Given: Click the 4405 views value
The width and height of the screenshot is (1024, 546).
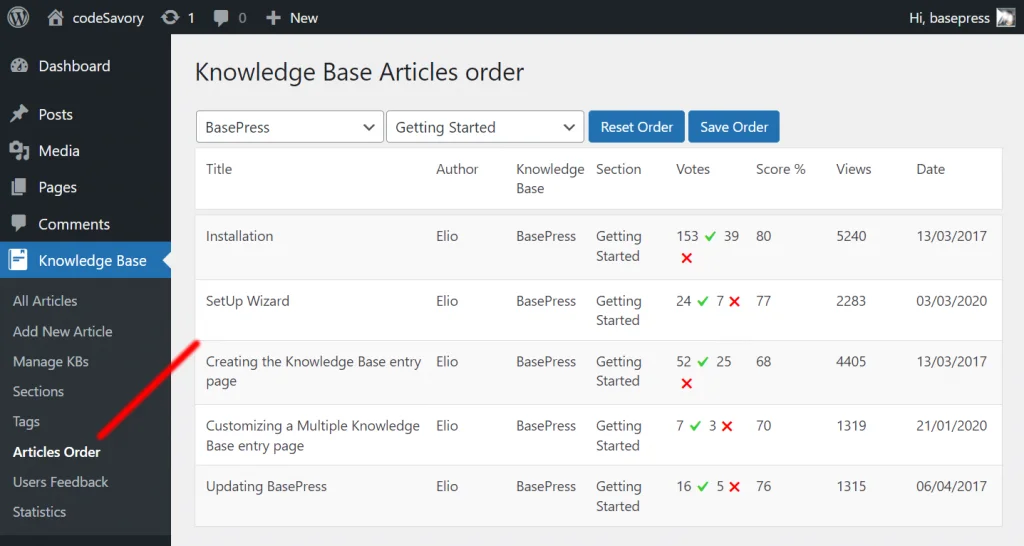Looking at the screenshot, I should (x=852, y=362).
